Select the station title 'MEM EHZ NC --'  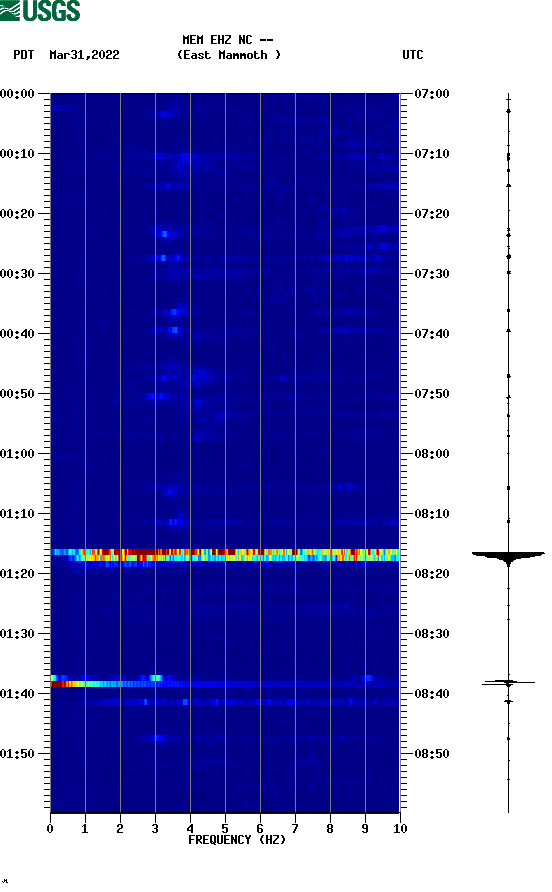coord(228,40)
